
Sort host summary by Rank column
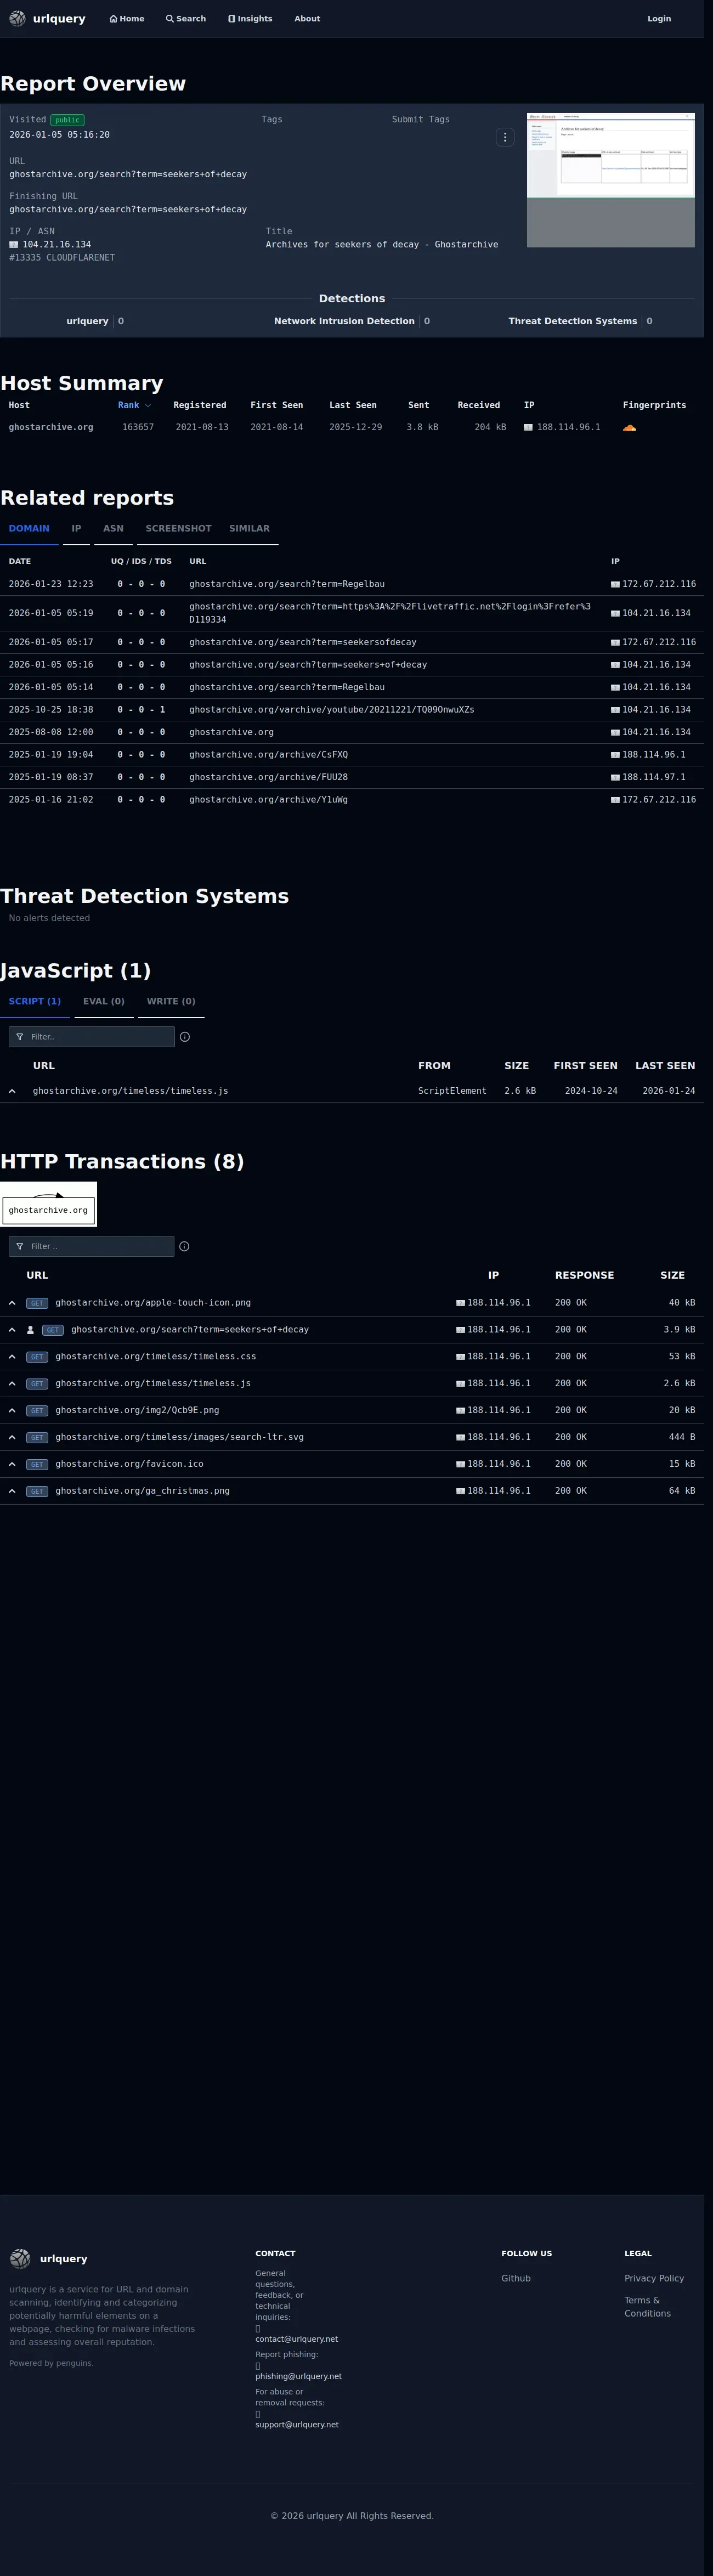134,405
